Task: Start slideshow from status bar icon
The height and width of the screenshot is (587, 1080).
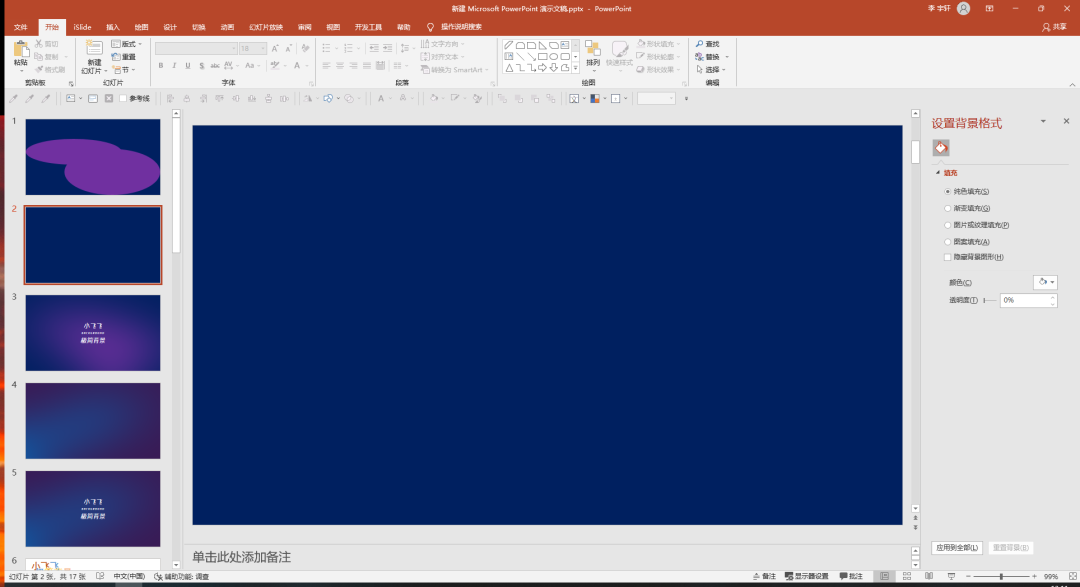Action: pyautogui.click(x=951, y=576)
